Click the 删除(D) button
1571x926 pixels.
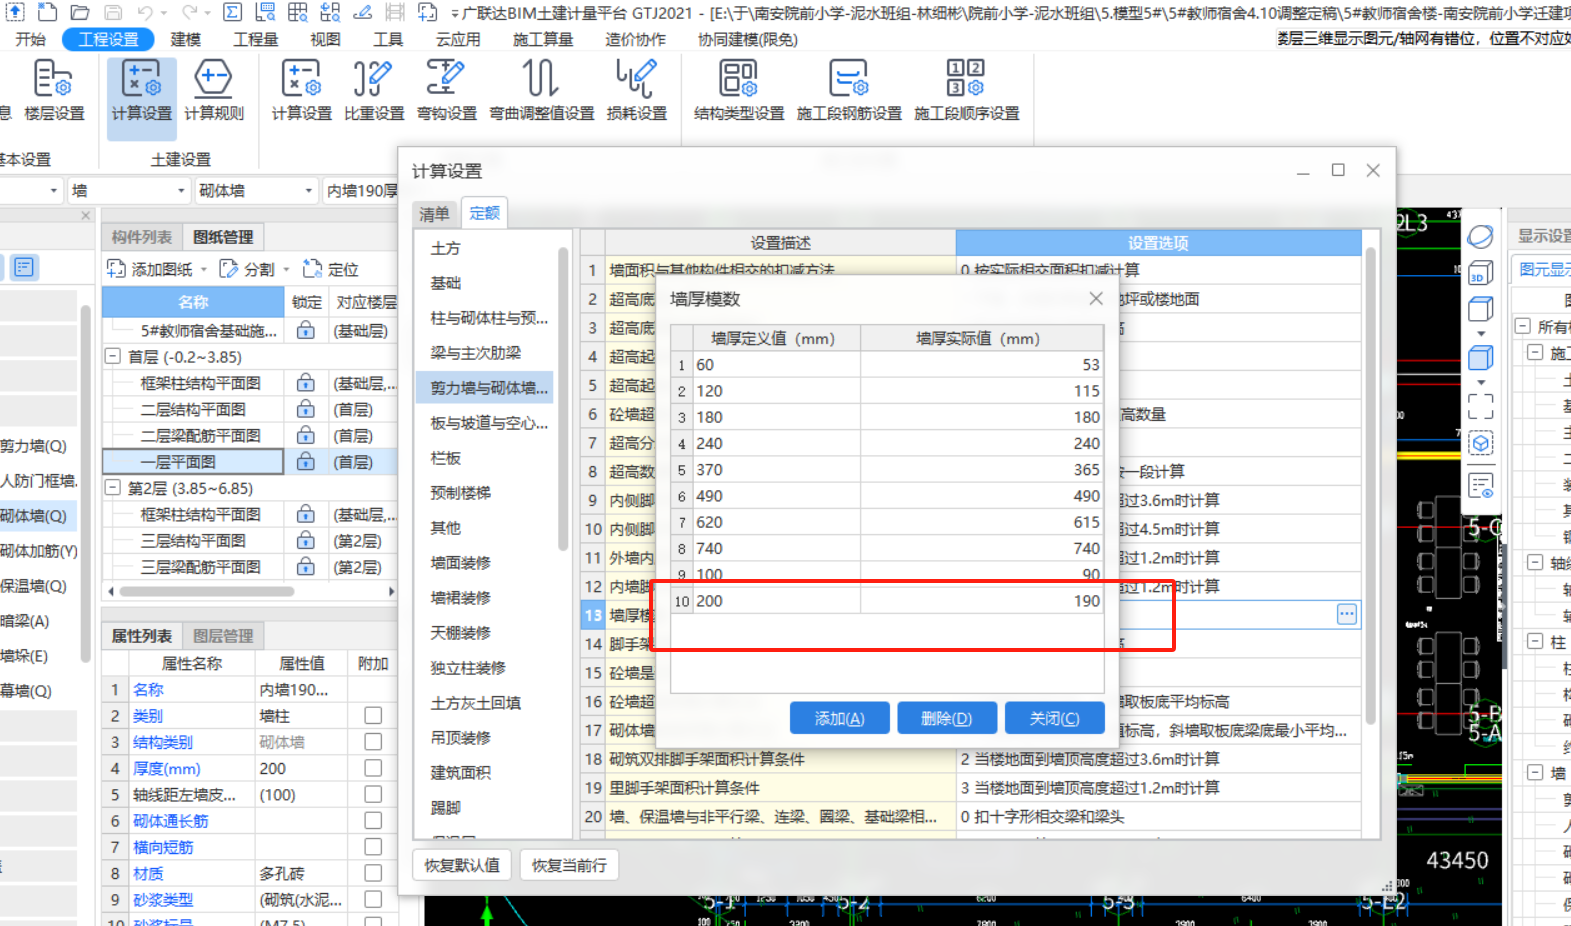point(947,718)
